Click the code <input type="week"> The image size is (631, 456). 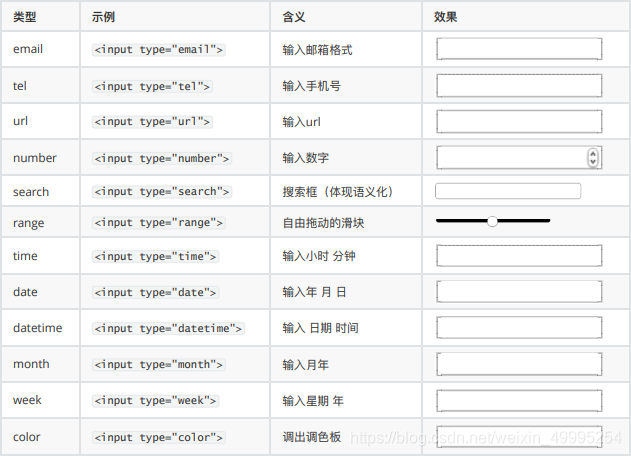pyautogui.click(x=155, y=401)
